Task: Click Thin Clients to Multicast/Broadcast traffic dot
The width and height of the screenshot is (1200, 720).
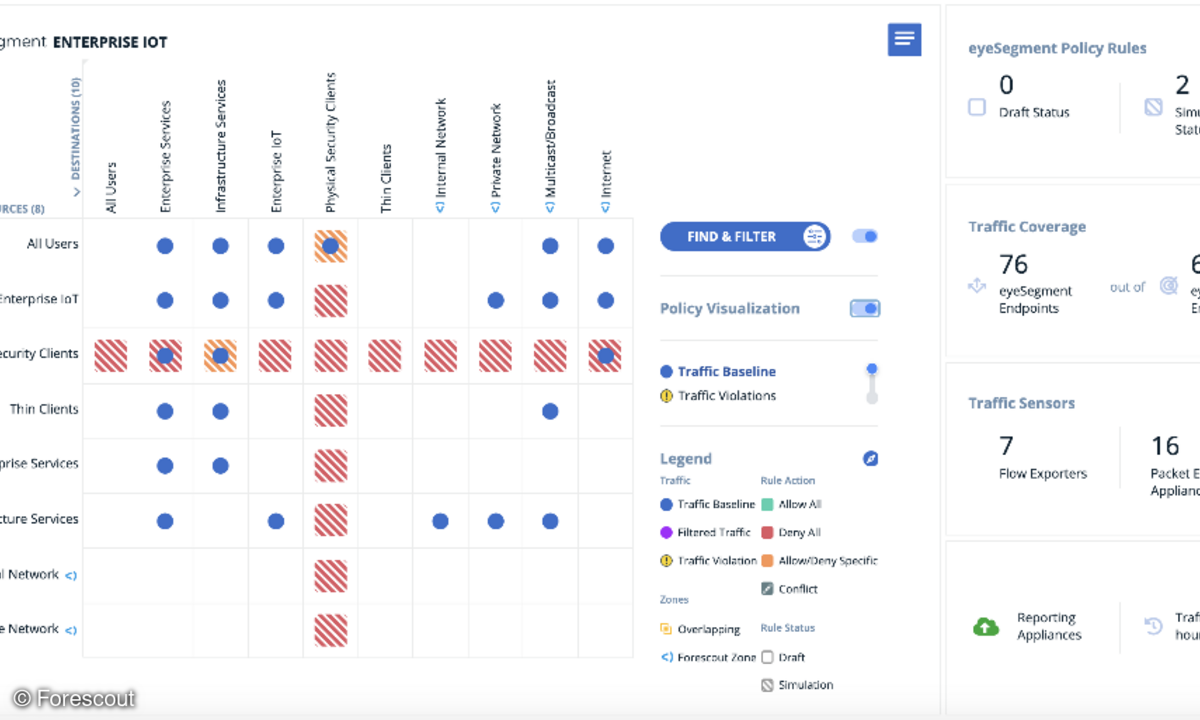Action: point(550,411)
